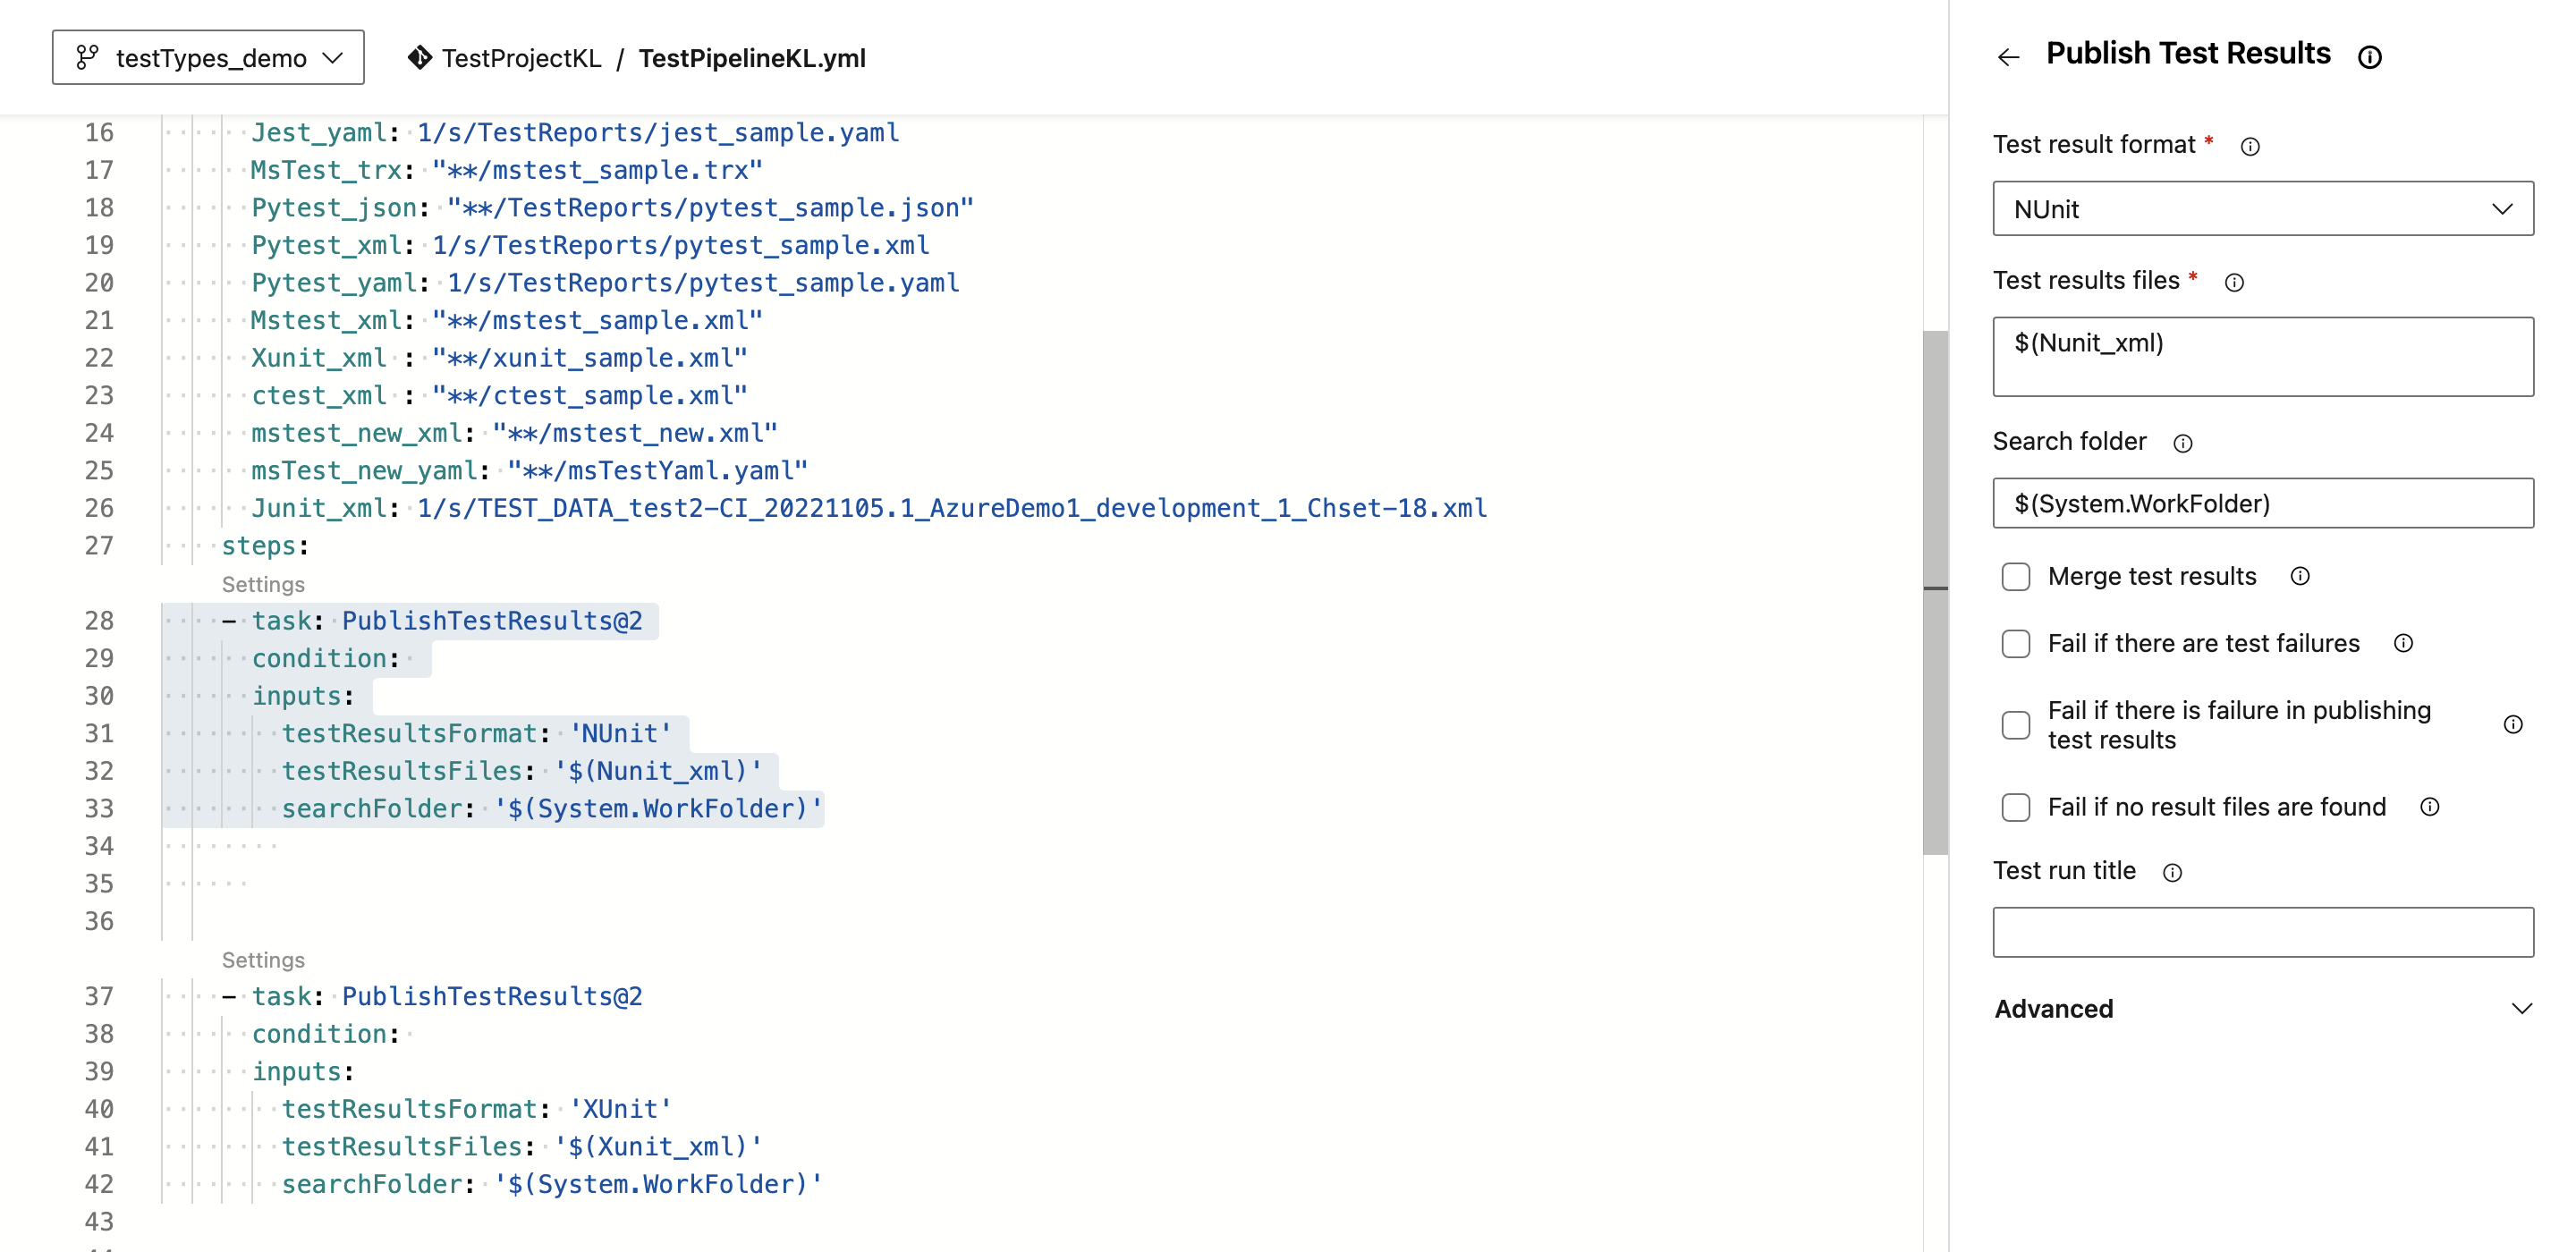Click the repository icon before TestProjectKL
2576x1252 pixels.
coord(419,57)
